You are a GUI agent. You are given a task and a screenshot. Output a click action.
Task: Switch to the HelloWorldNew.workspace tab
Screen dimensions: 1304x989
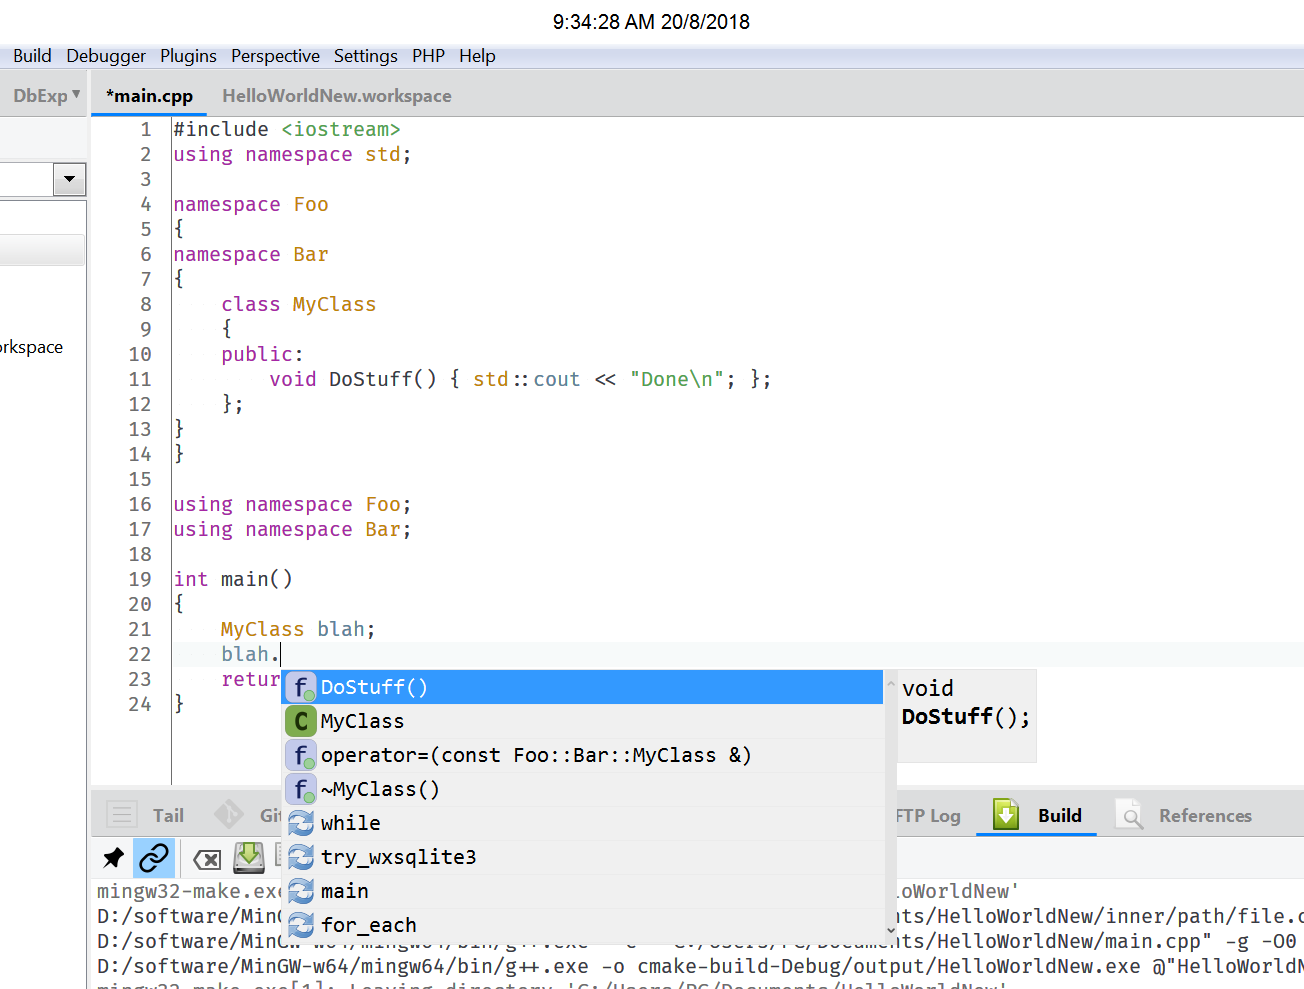[336, 95]
